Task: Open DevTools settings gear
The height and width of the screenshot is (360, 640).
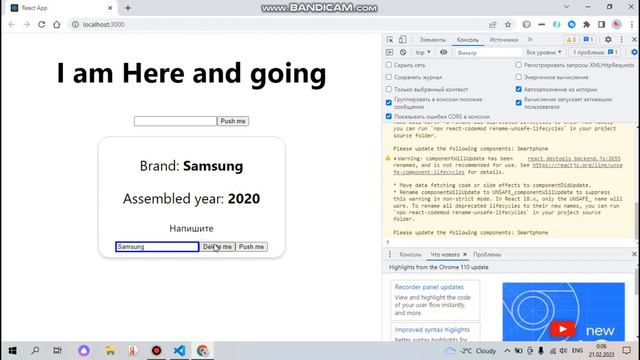Action: point(608,40)
